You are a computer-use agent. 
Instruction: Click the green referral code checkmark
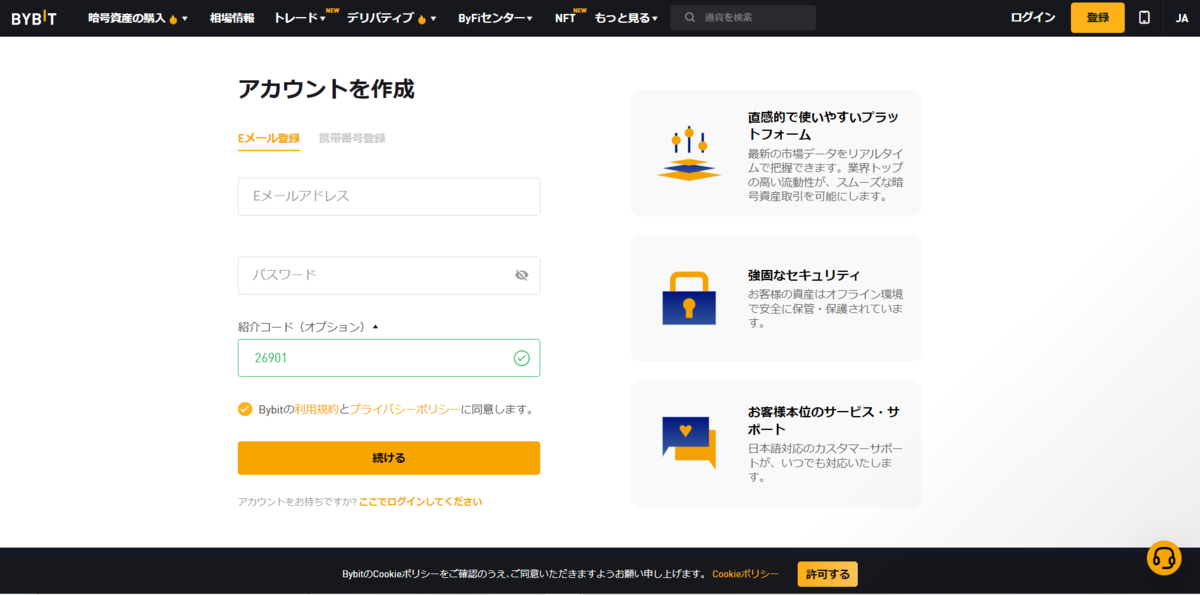[x=521, y=358]
